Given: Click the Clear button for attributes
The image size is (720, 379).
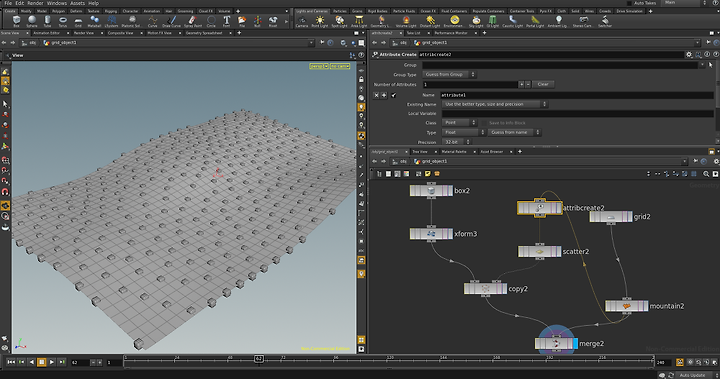Looking at the screenshot, I should 543,85.
